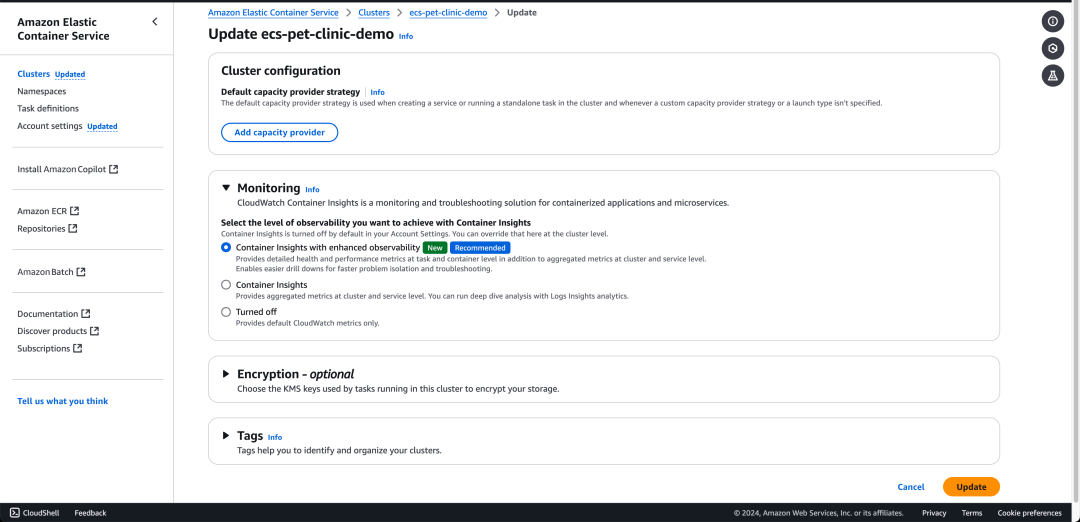Screen dimensions: 1080x522
Task: Click Info link next to Monitoring heading
Action: point(313,189)
